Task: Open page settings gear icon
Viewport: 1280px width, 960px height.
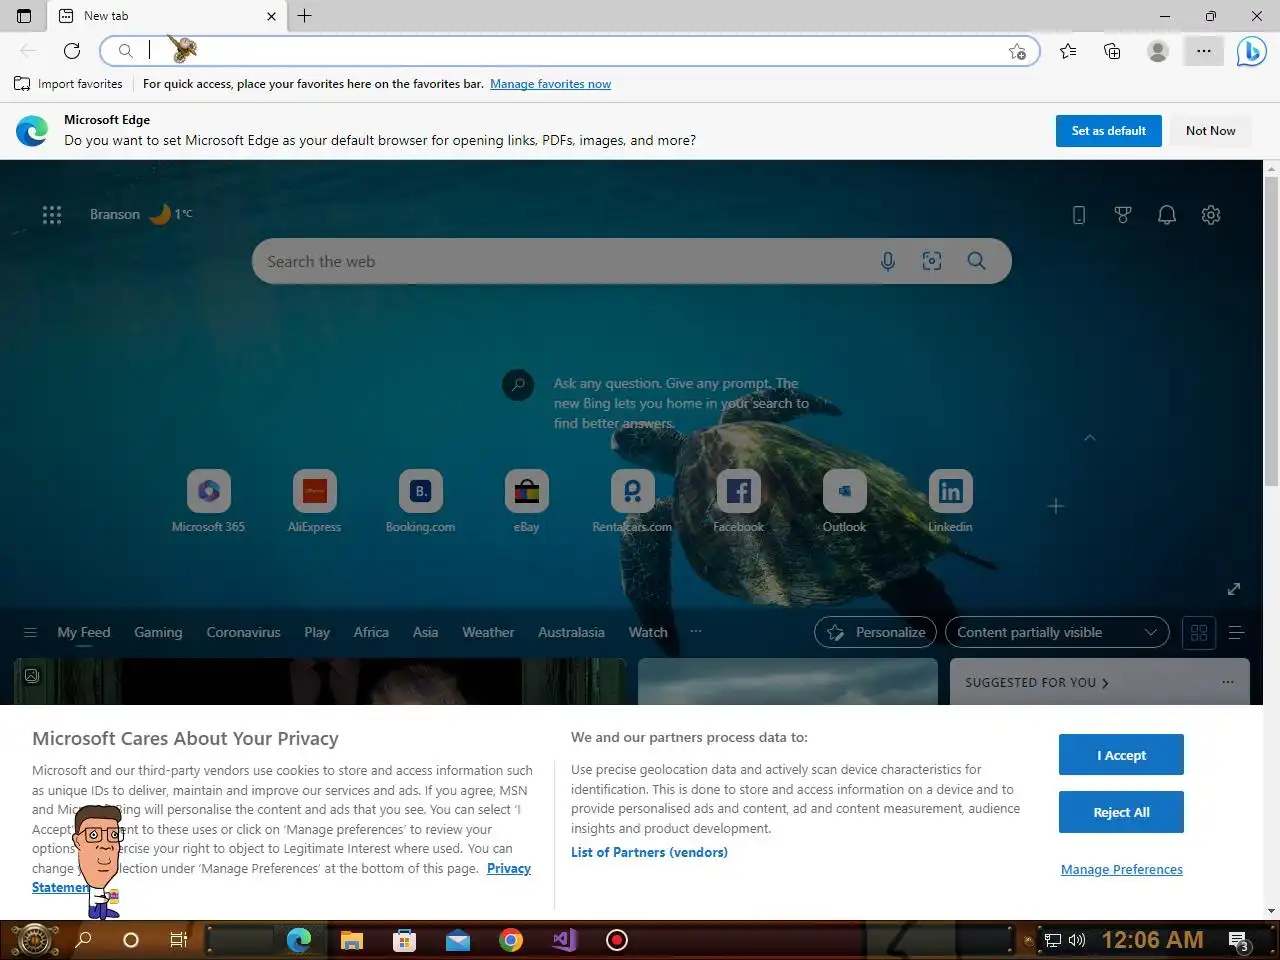Action: (1211, 215)
